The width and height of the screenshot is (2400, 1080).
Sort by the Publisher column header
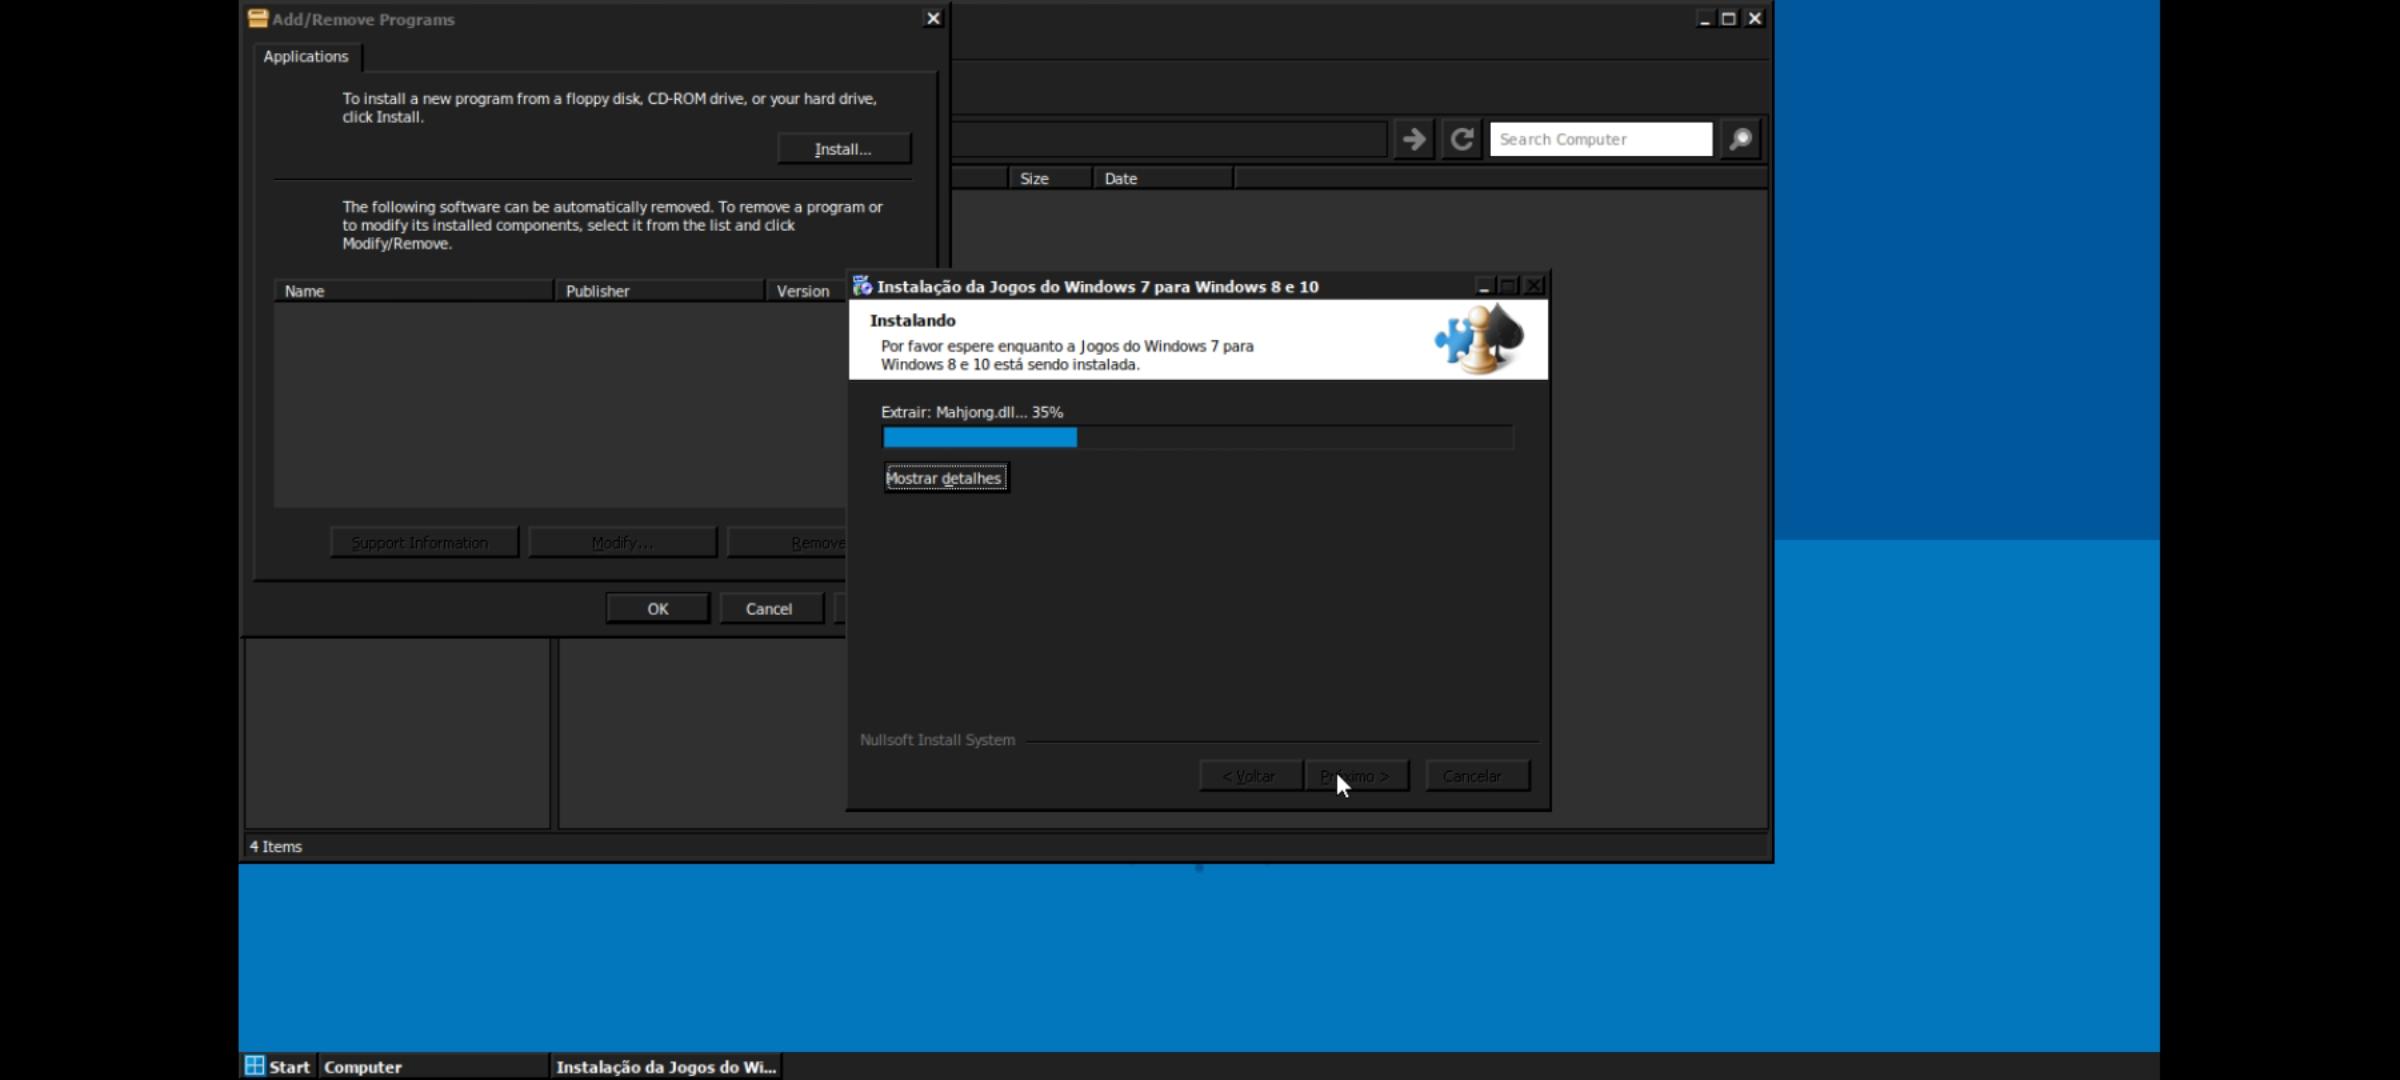coord(659,291)
